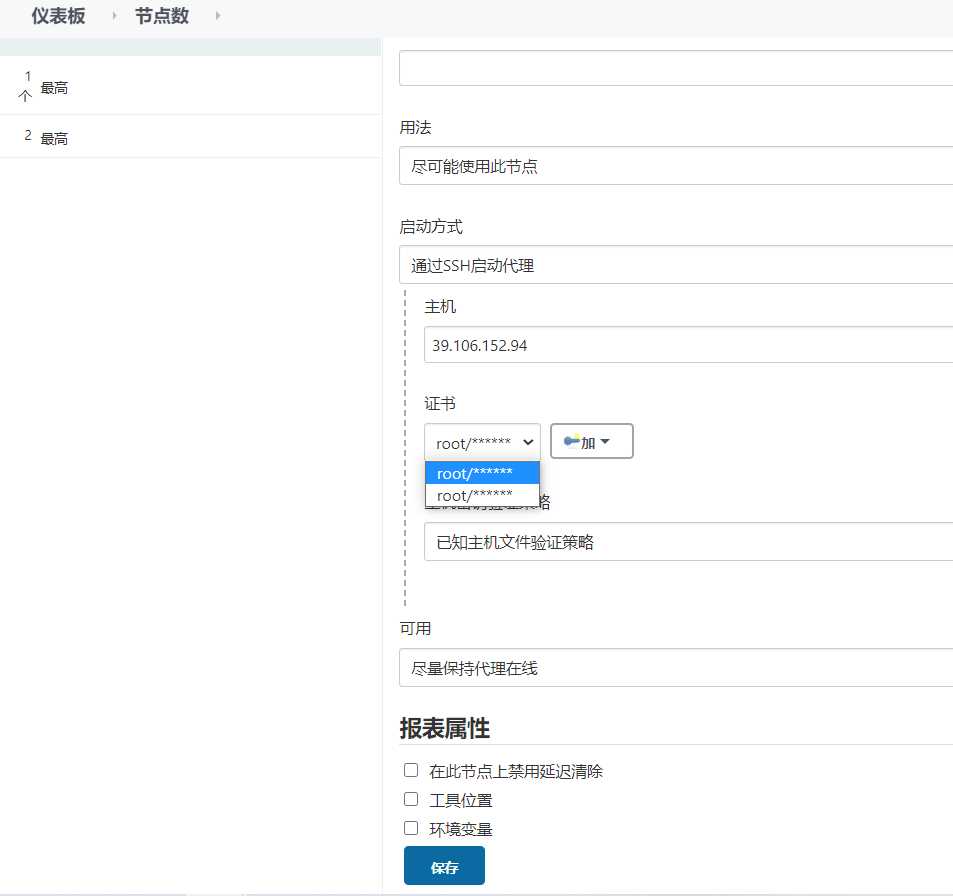Click the 保存 button

[x=444, y=866]
